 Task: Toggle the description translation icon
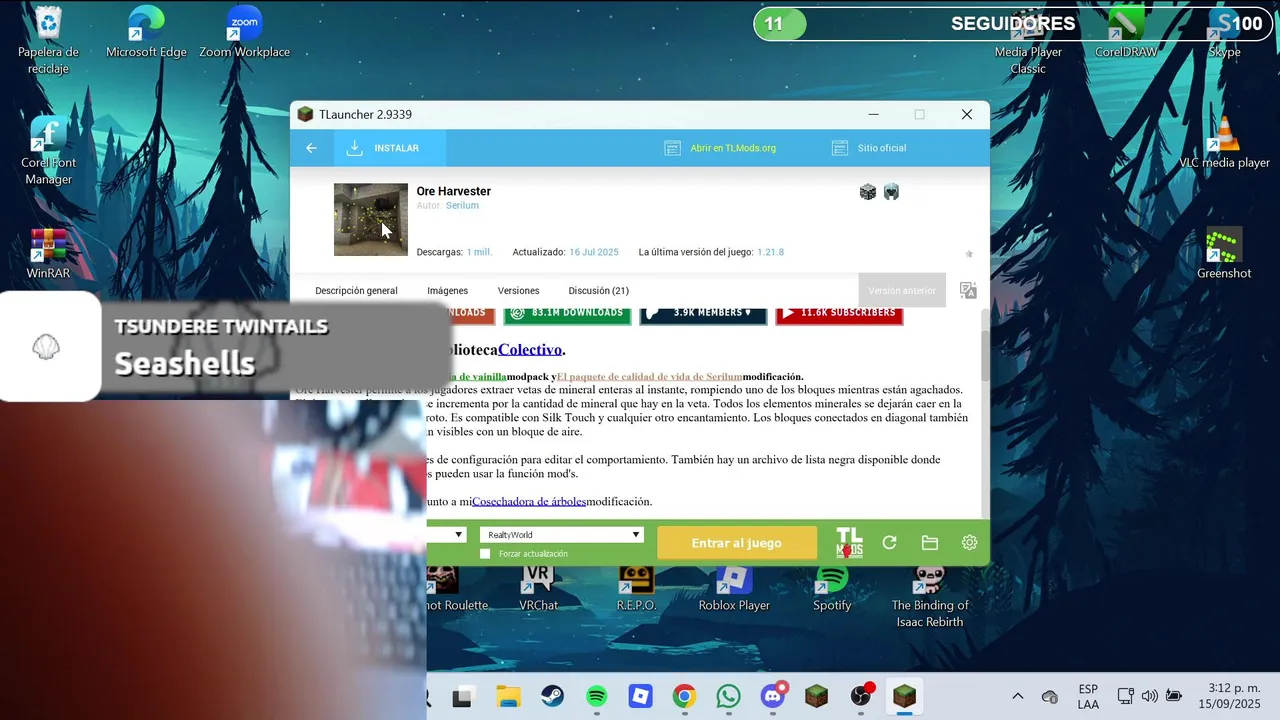pyautogui.click(x=968, y=290)
